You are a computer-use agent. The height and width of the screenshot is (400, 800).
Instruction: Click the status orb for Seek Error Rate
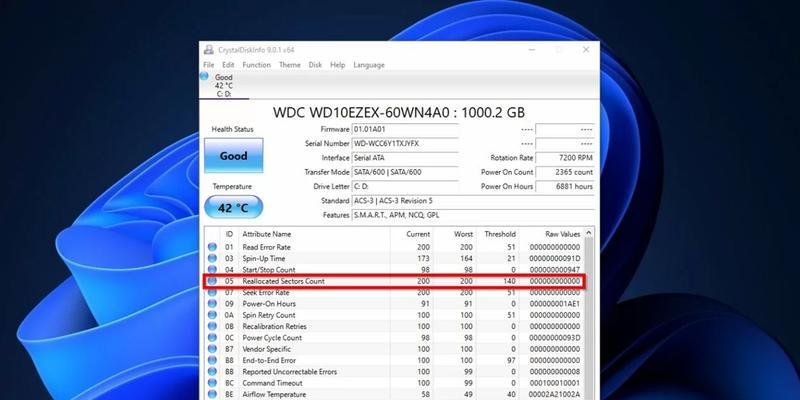click(x=212, y=293)
